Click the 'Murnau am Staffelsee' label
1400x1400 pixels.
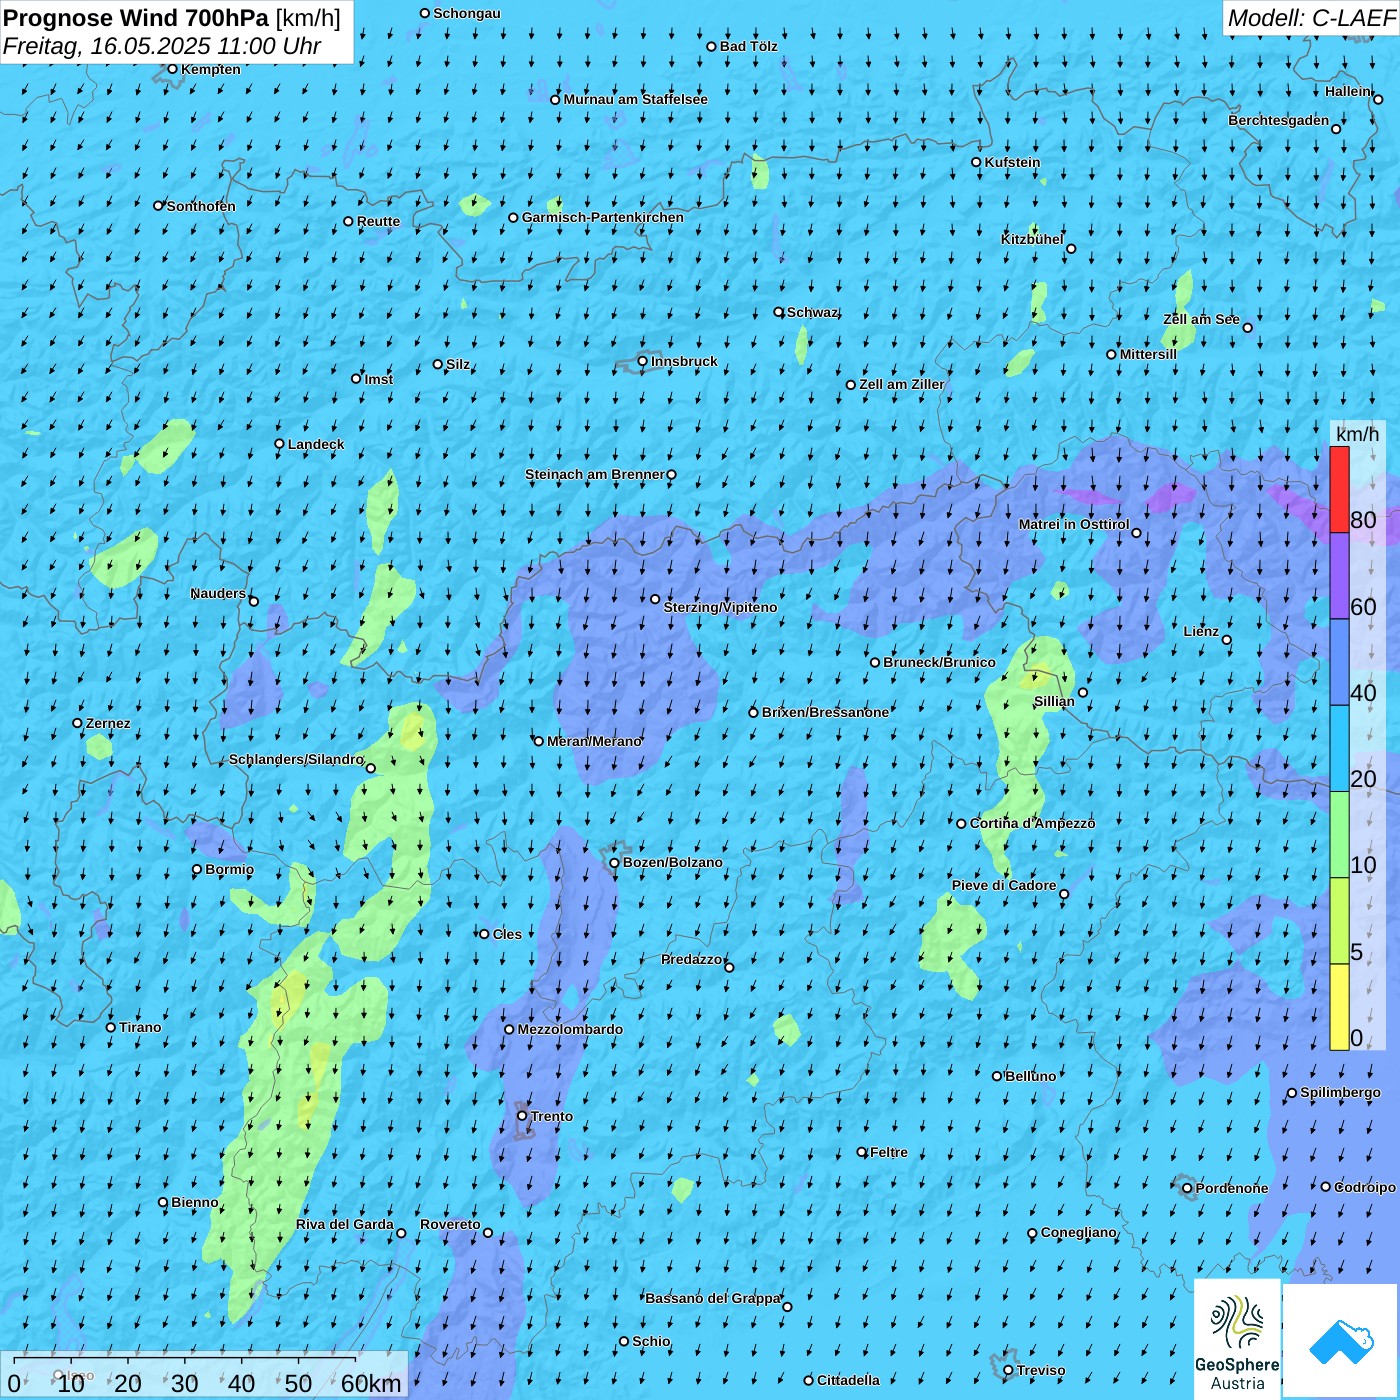(636, 99)
